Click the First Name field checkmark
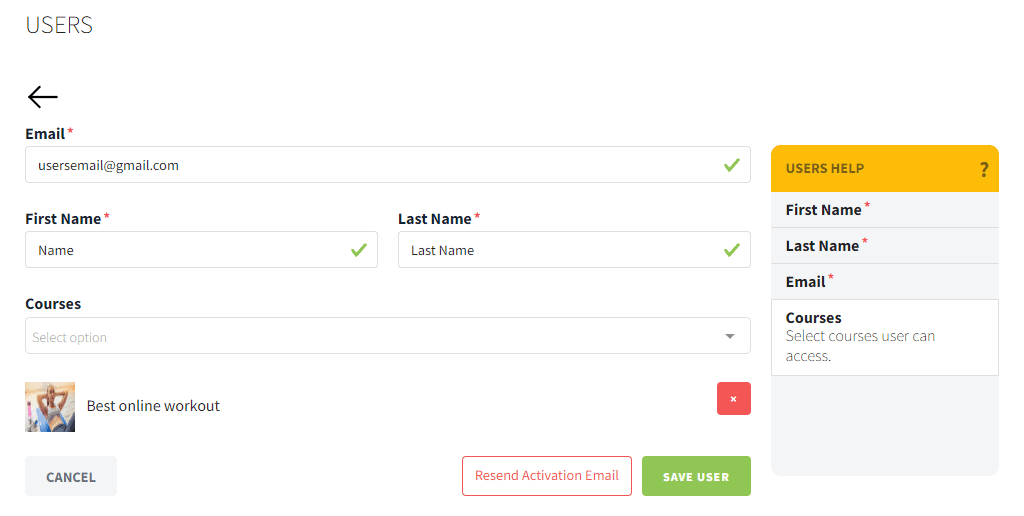Screen dimensions: 1024x516 coord(359,250)
